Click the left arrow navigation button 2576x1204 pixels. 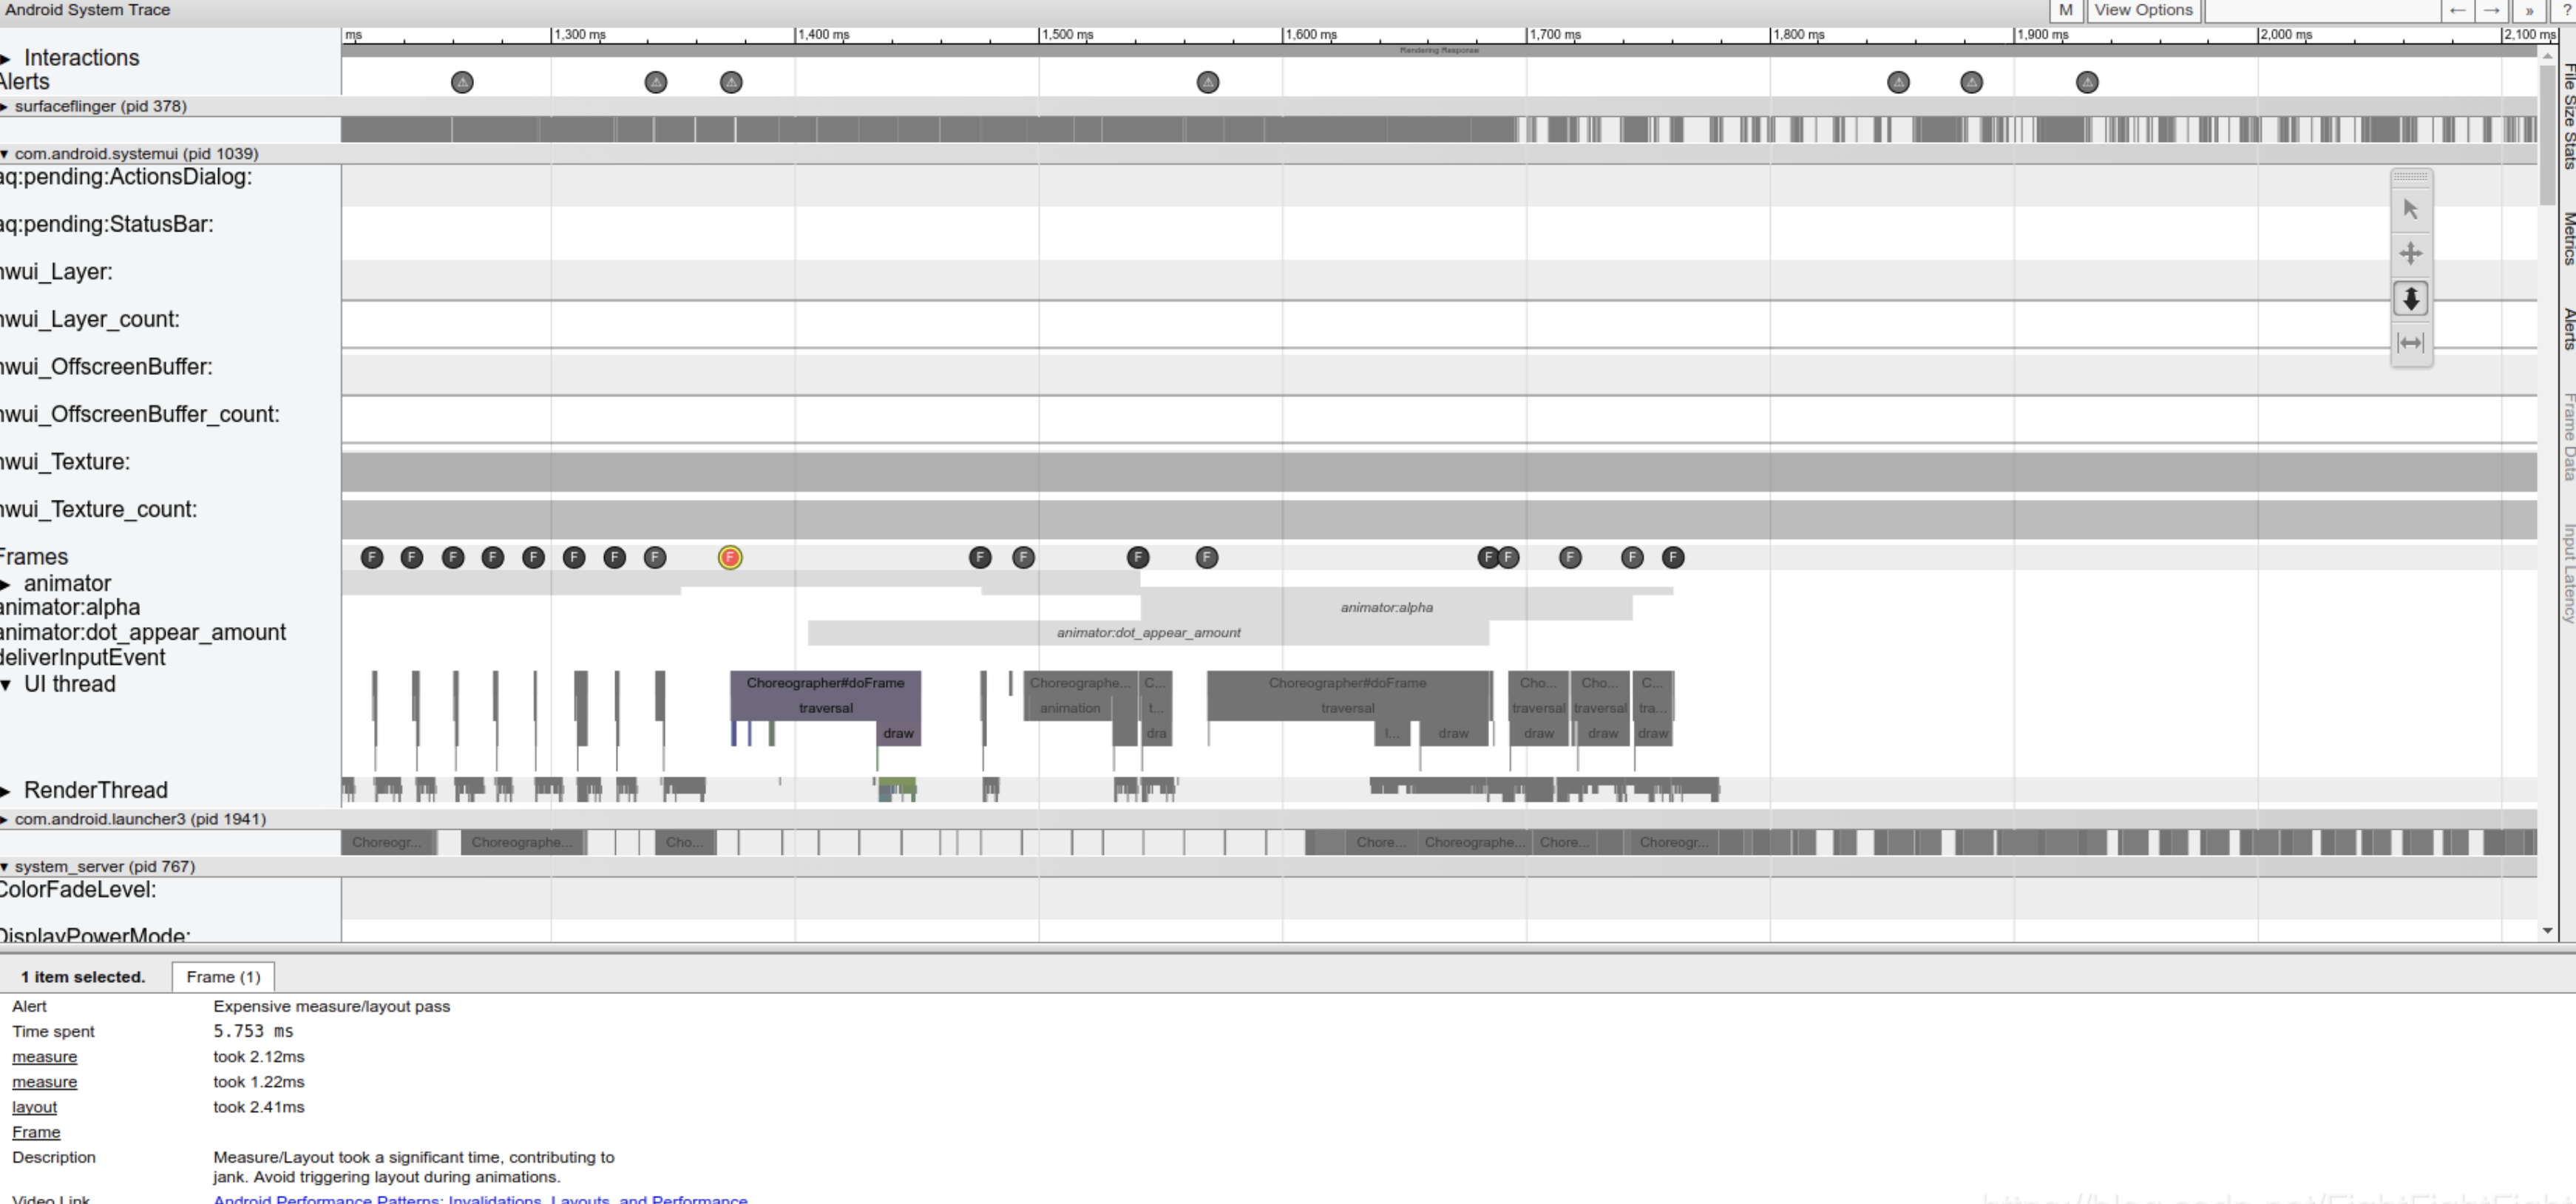2457,10
